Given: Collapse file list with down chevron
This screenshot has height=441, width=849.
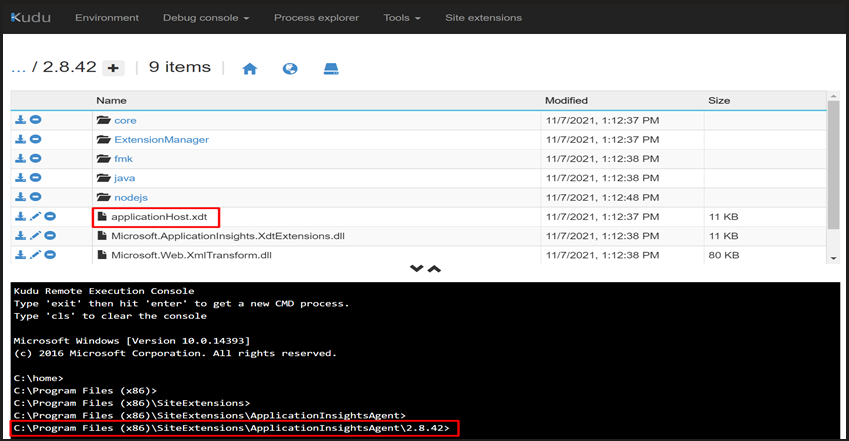Looking at the screenshot, I should (416, 268).
